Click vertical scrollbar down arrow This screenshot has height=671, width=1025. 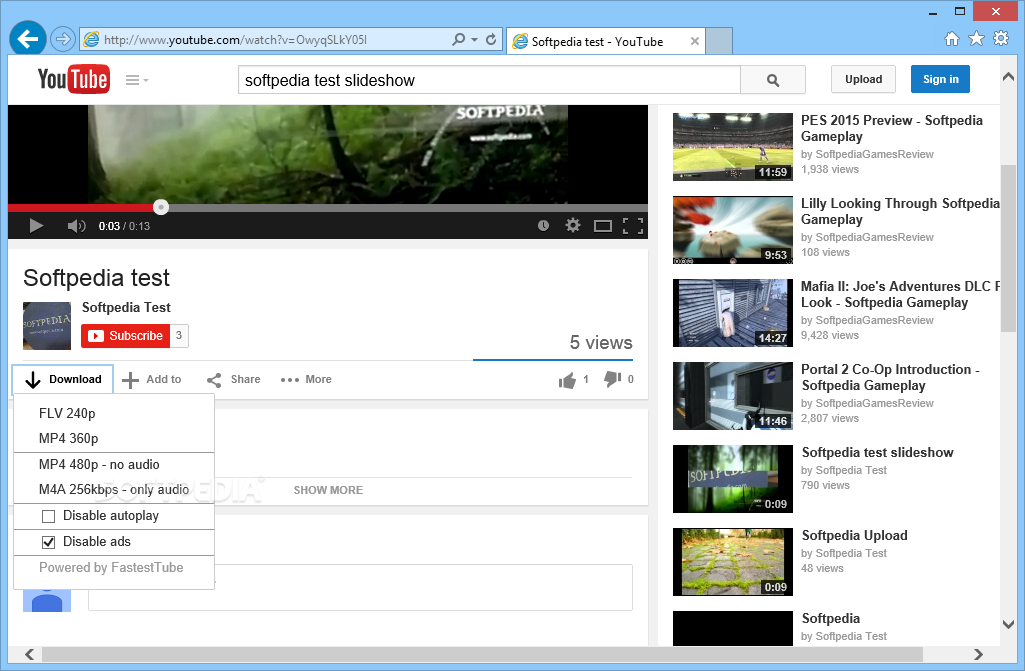[1009, 625]
